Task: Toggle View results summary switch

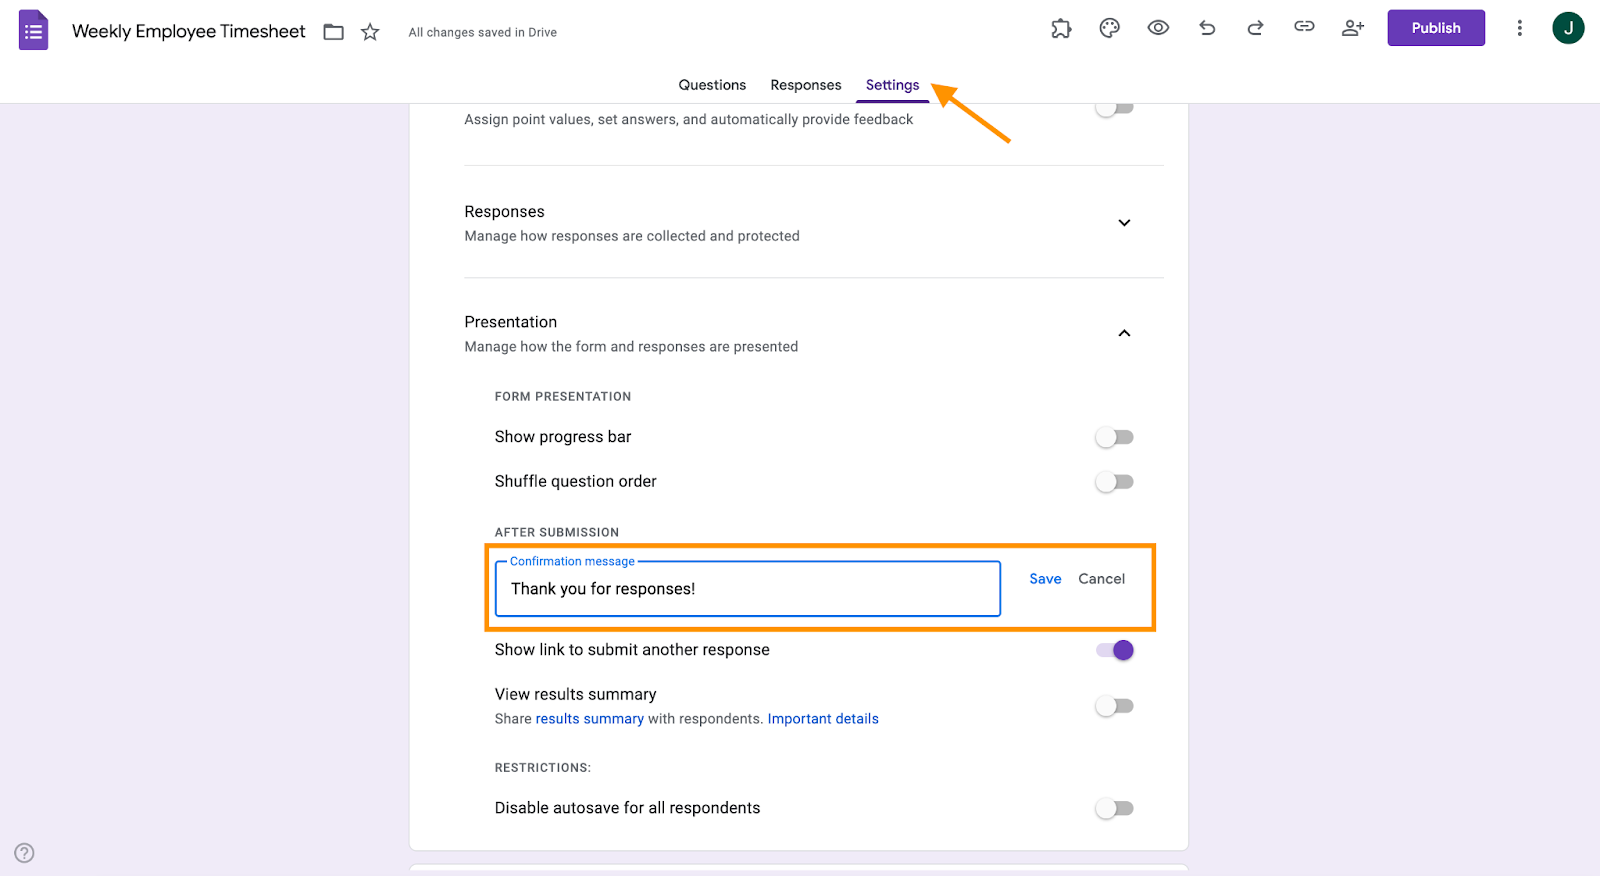Action: [x=1114, y=706]
